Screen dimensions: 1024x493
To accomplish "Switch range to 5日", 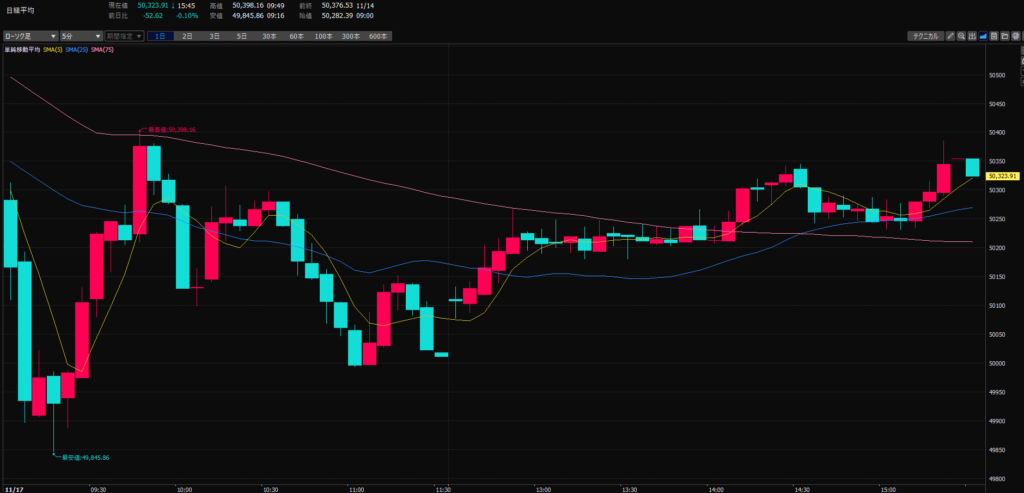I will 241,36.
